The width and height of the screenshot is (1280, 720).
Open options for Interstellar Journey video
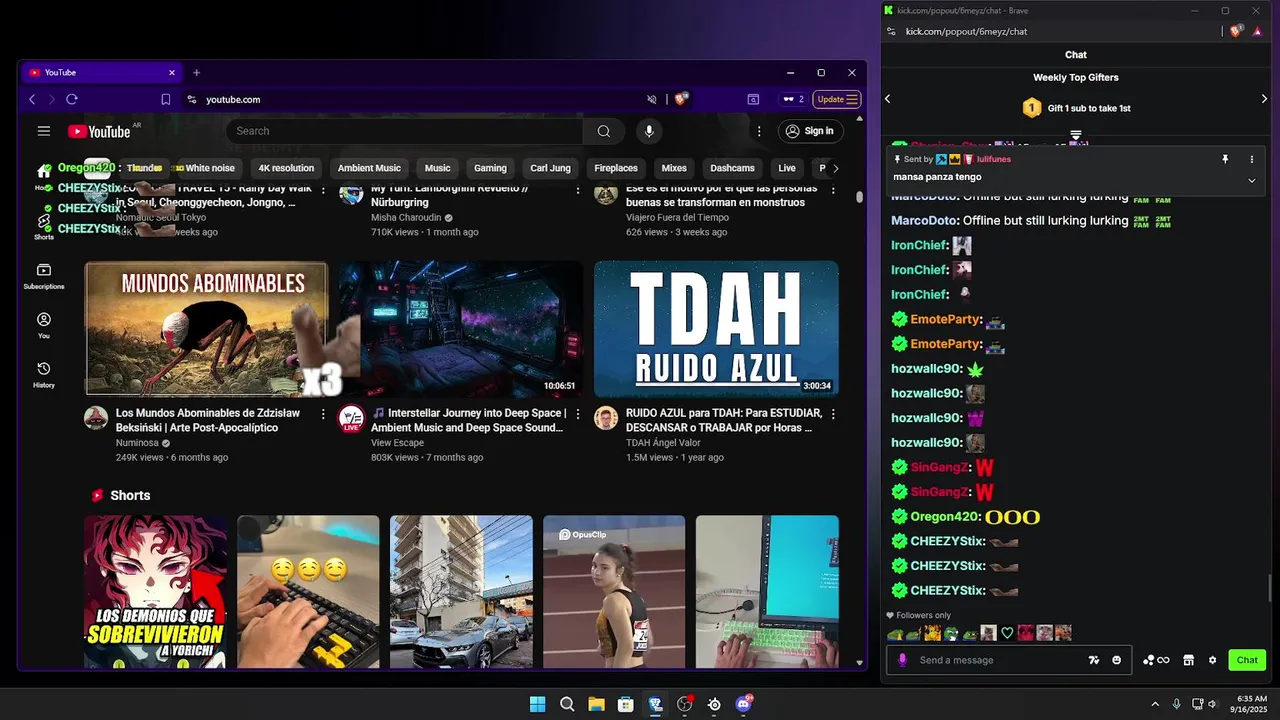tap(578, 413)
